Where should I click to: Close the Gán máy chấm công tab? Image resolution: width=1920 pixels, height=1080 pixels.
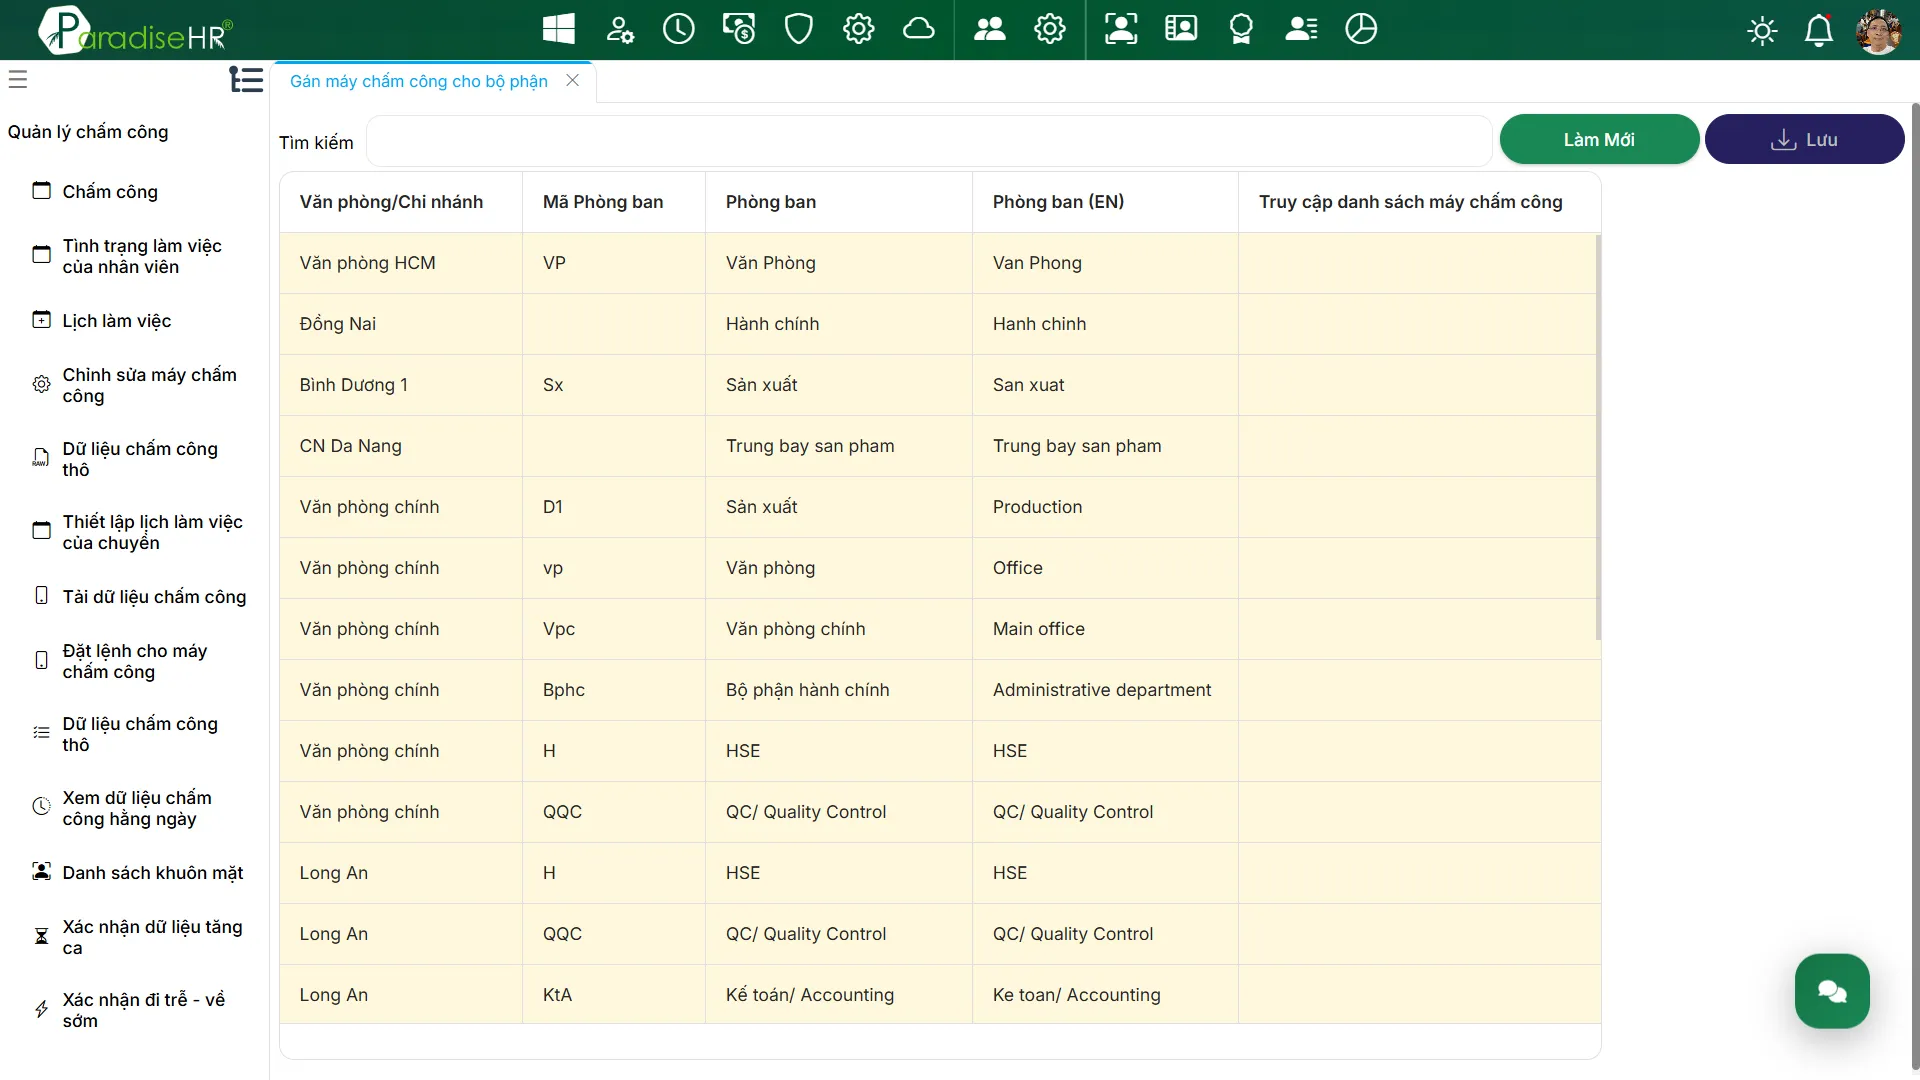[573, 80]
